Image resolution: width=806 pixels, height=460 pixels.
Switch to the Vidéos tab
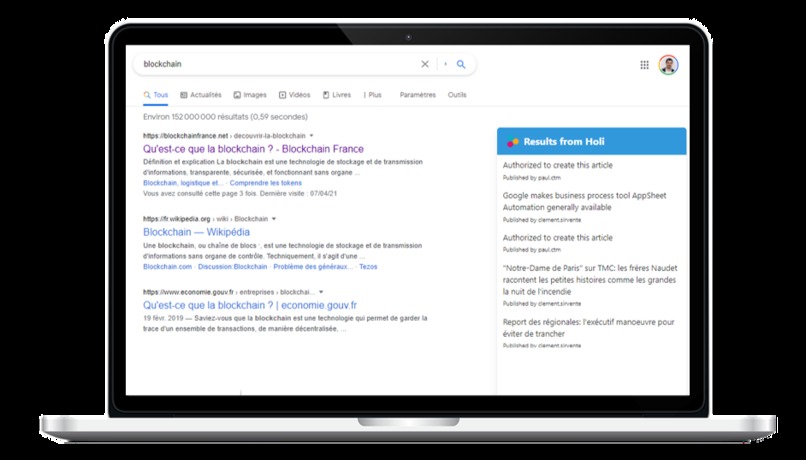click(295, 95)
